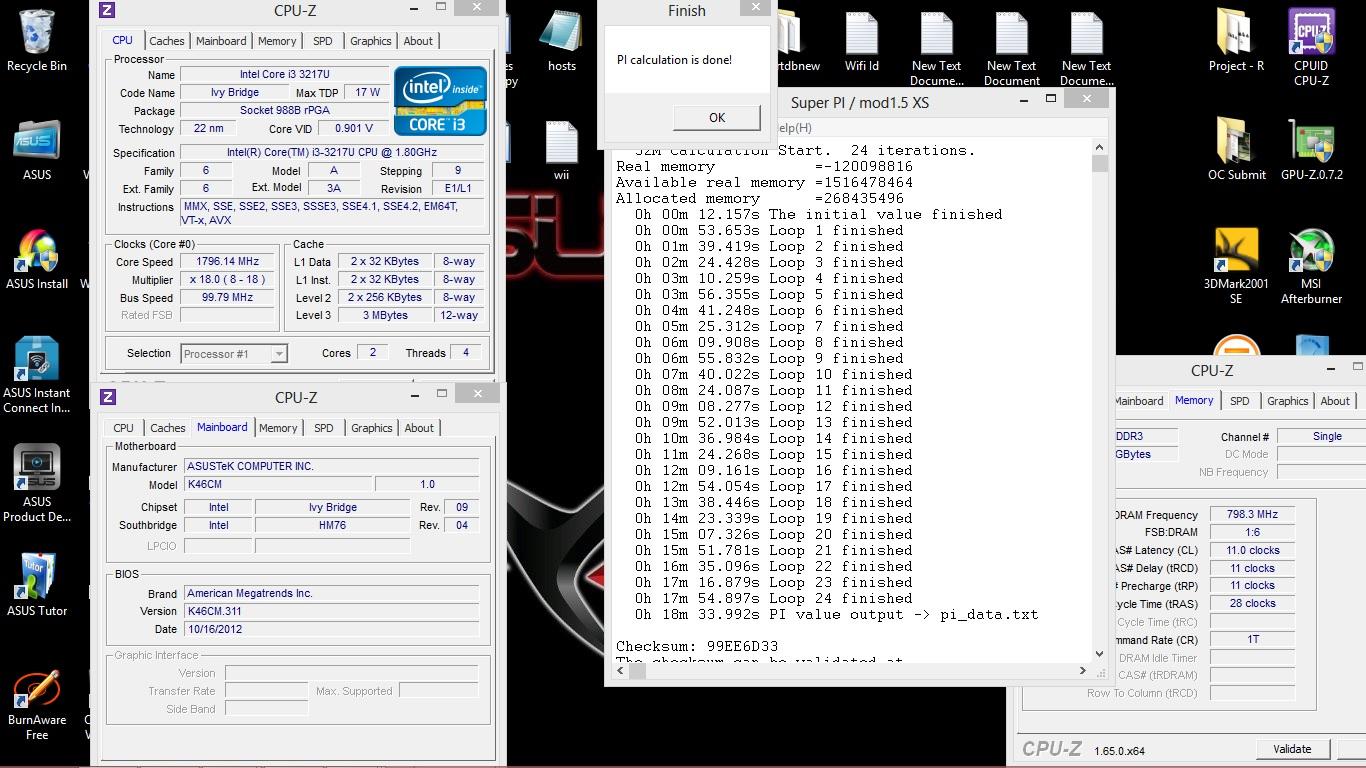Click the Loop 24 finished line
1366x768 pixels.
click(774, 598)
